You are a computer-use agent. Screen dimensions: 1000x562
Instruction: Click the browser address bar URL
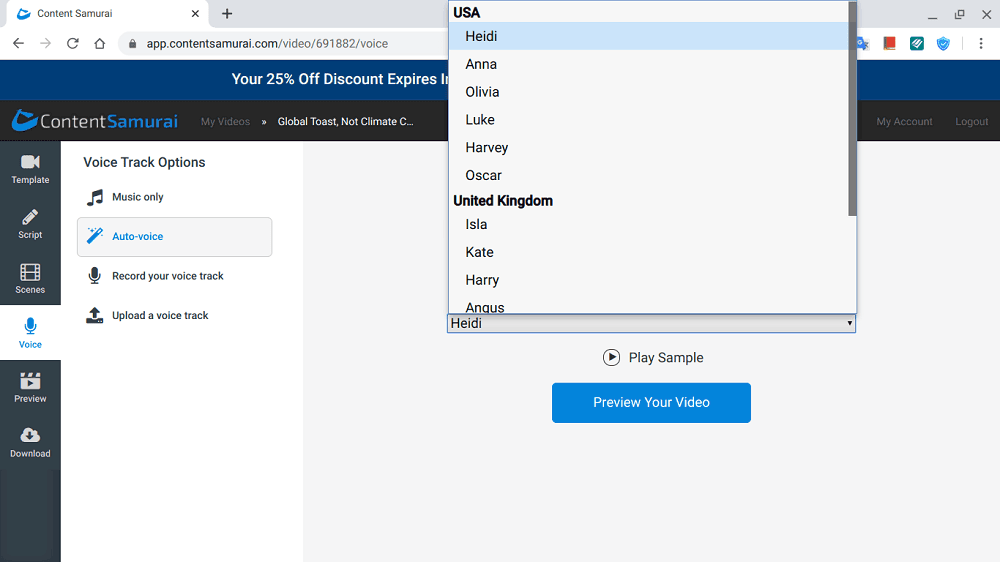click(267, 44)
